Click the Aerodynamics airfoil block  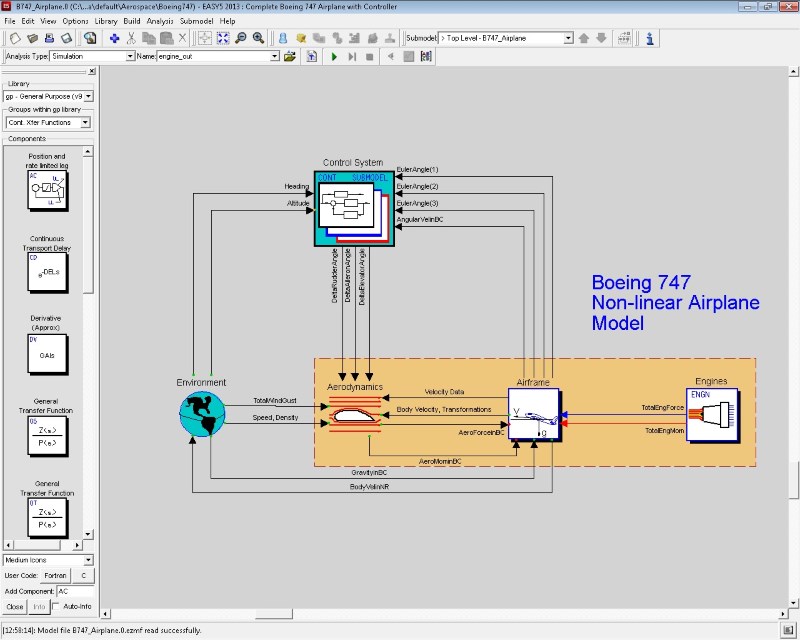coord(355,414)
